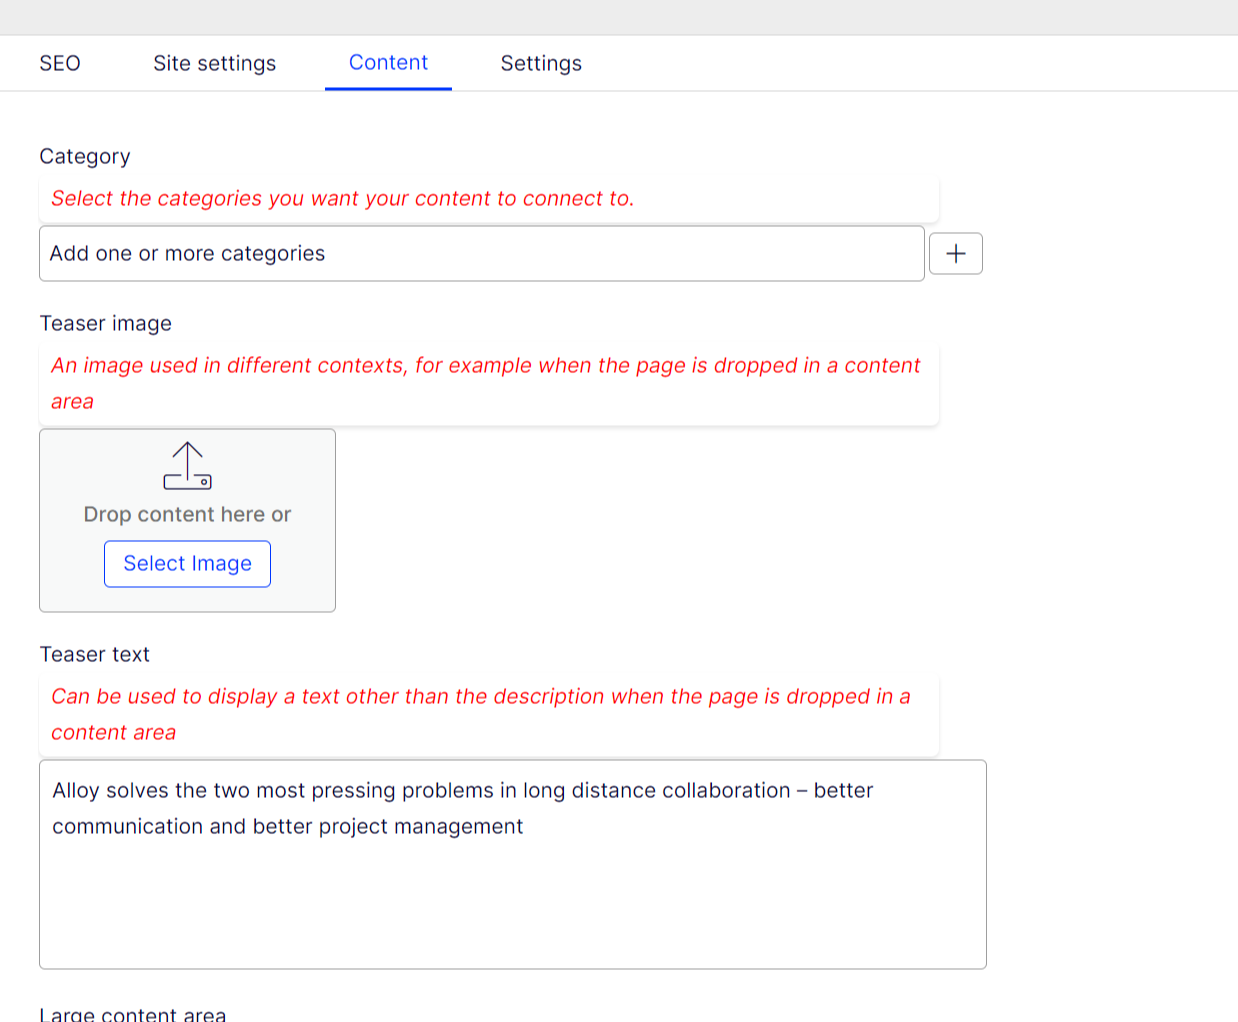Click the Teaser text label
This screenshot has width=1238, height=1022.
[x=95, y=655]
